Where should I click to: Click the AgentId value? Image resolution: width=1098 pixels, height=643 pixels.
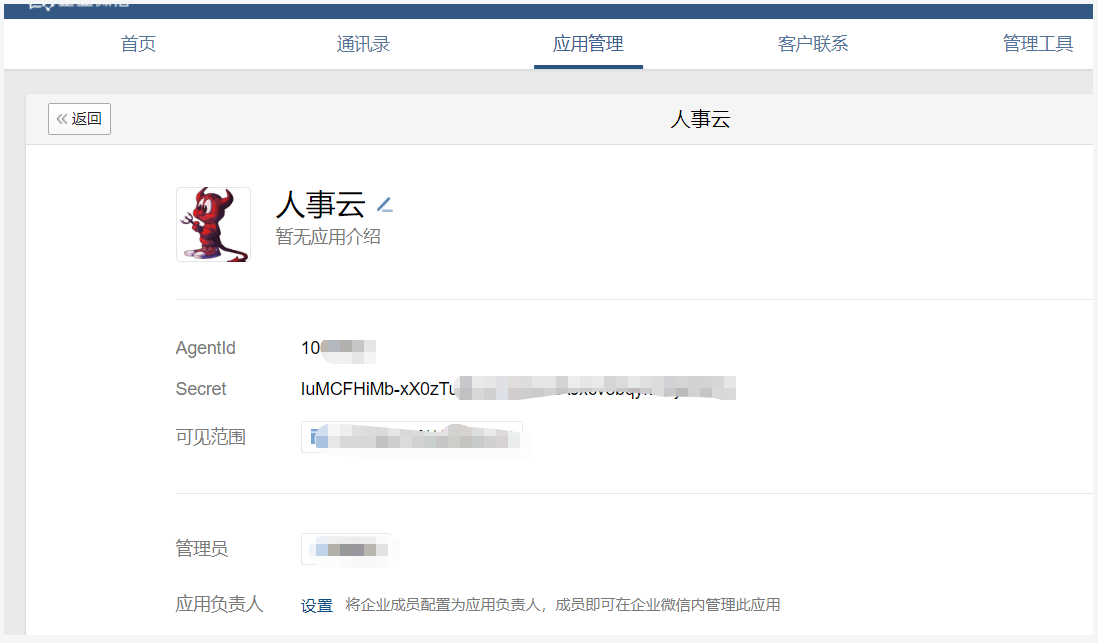[338, 348]
